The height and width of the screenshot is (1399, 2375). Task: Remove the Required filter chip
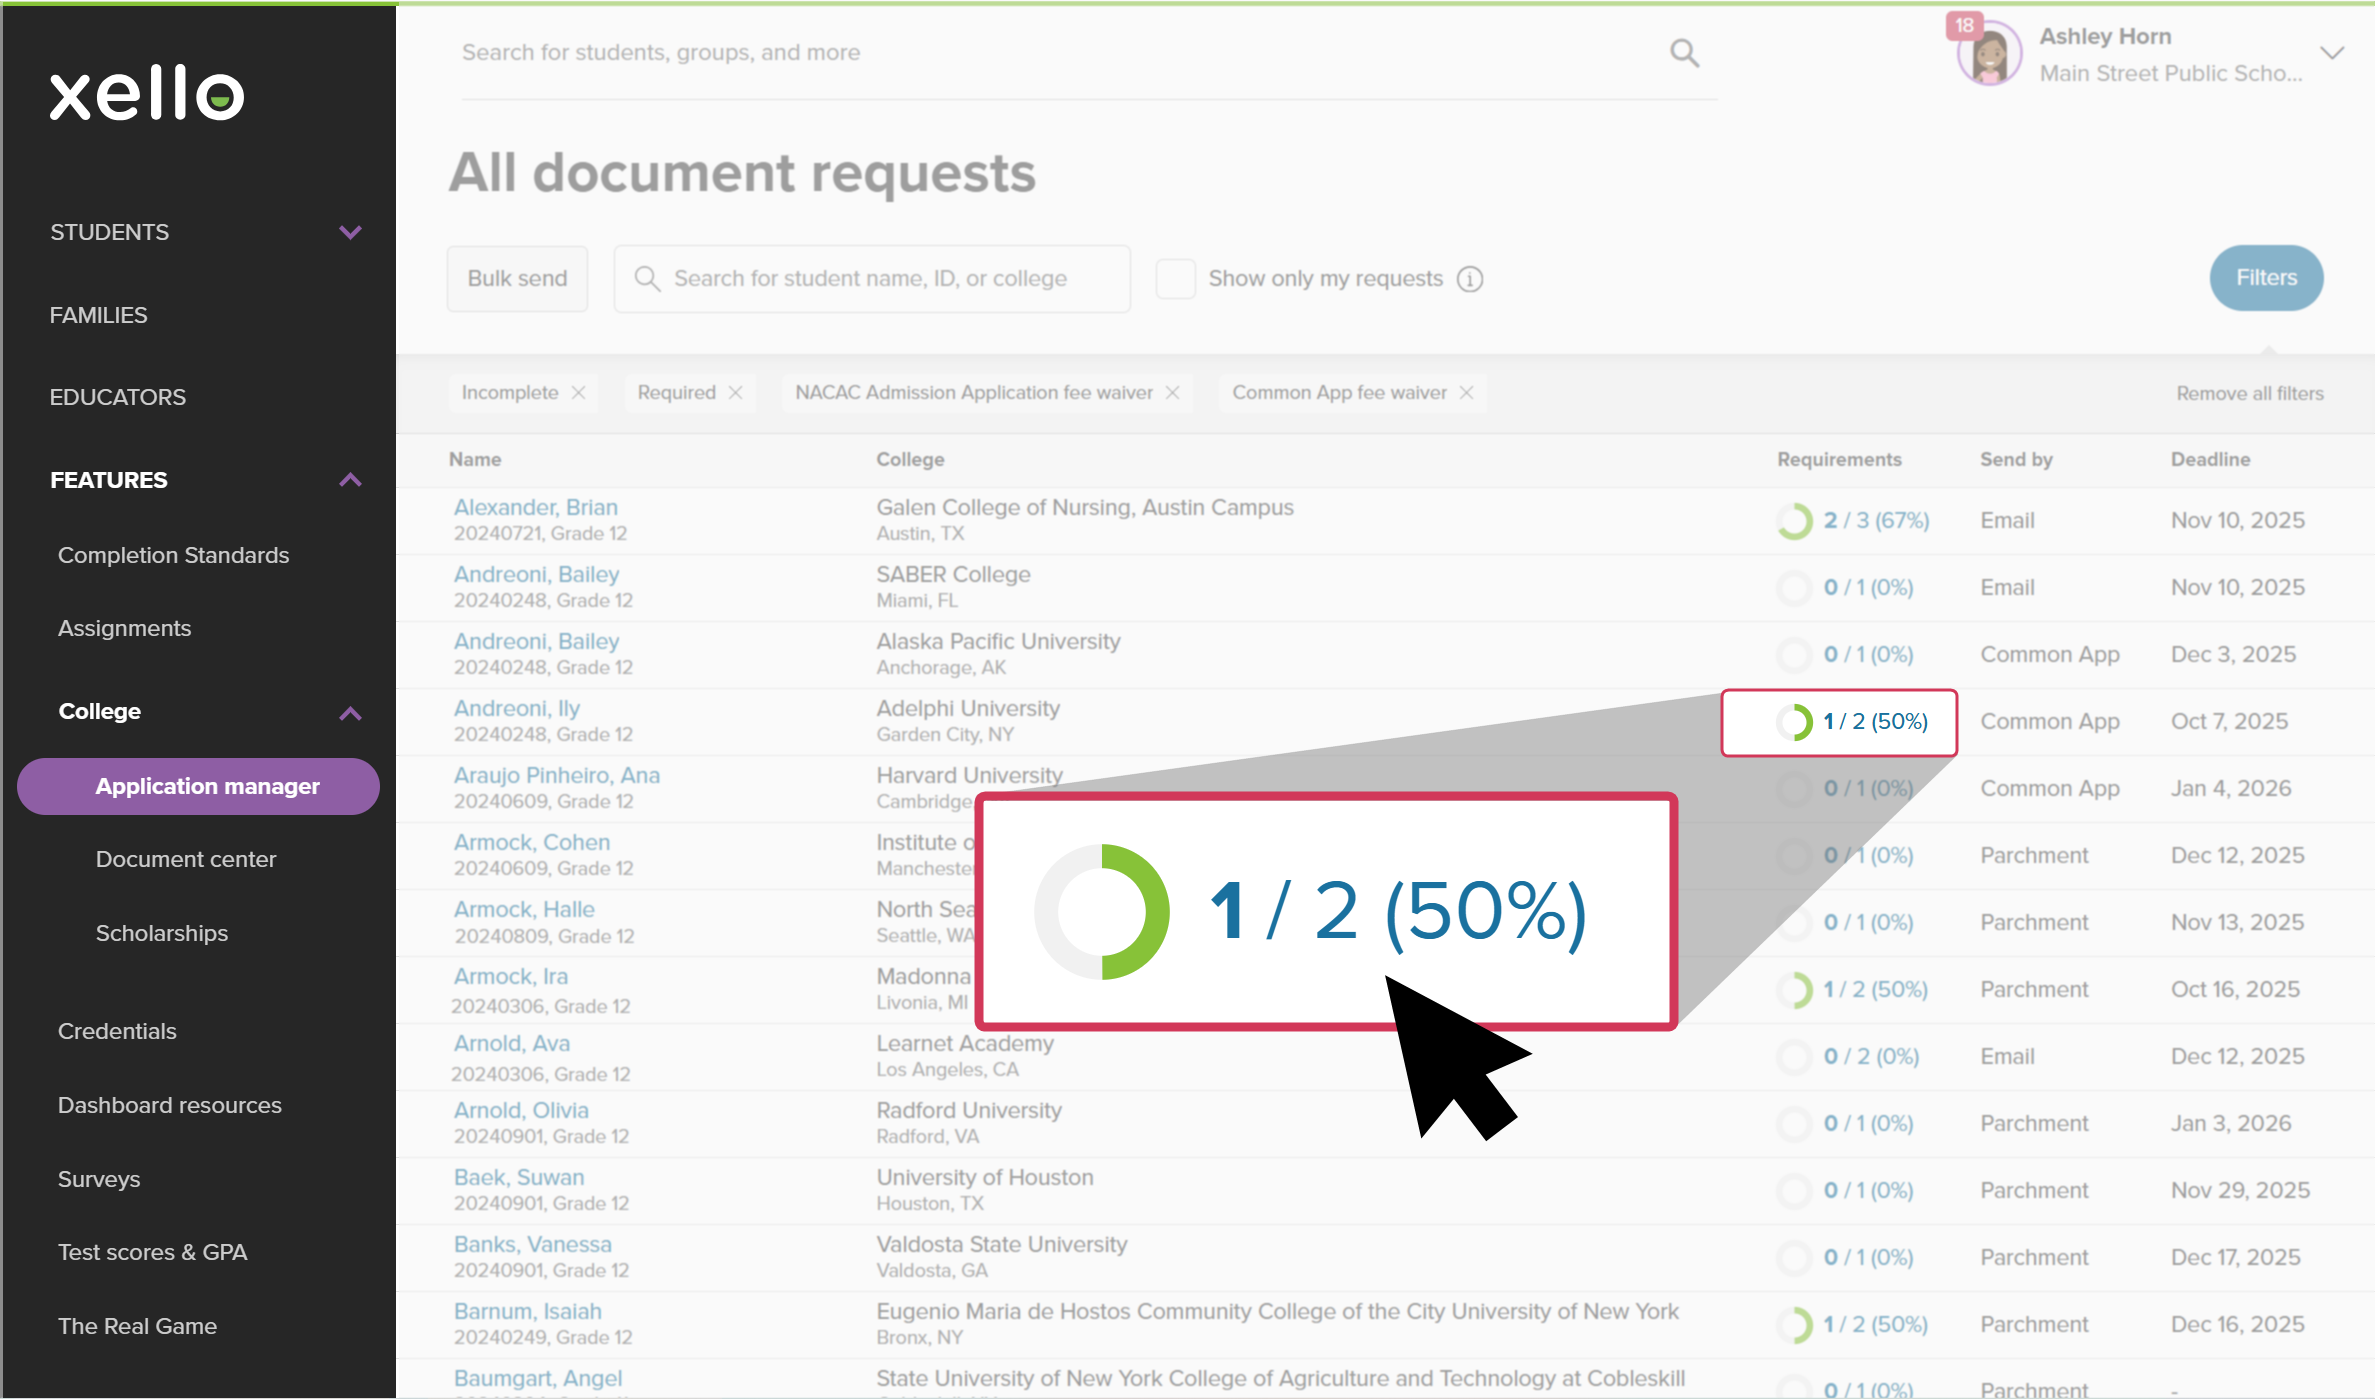pyautogui.click(x=735, y=393)
